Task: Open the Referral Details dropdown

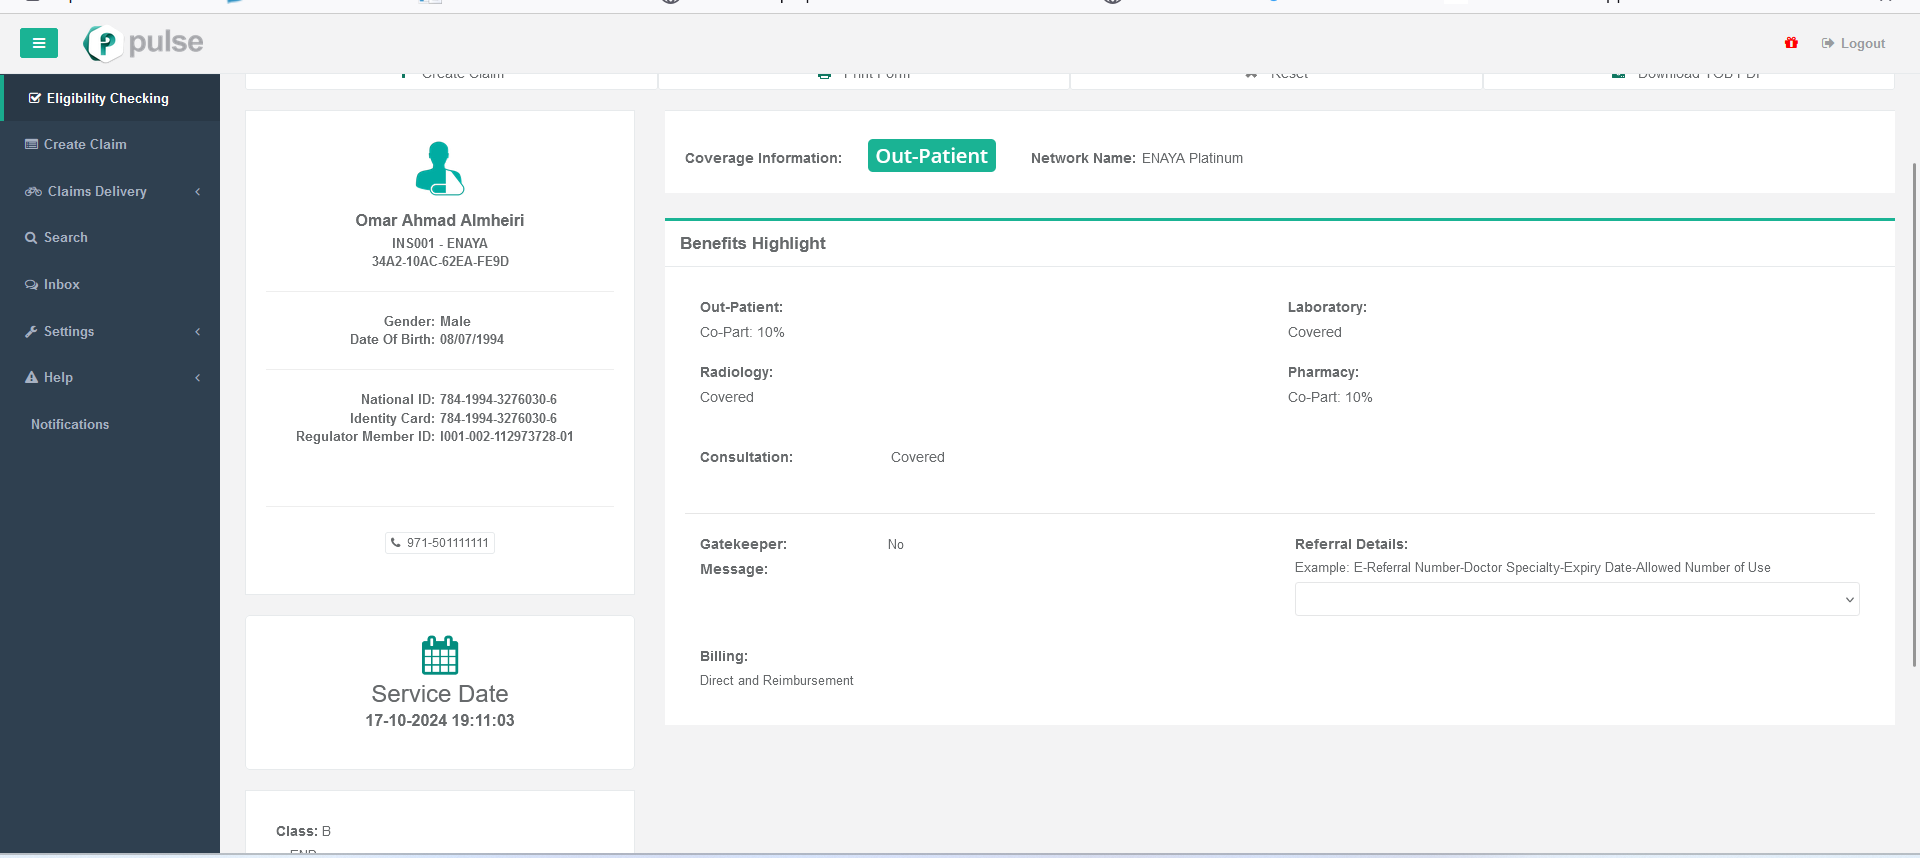Action: [1576, 599]
